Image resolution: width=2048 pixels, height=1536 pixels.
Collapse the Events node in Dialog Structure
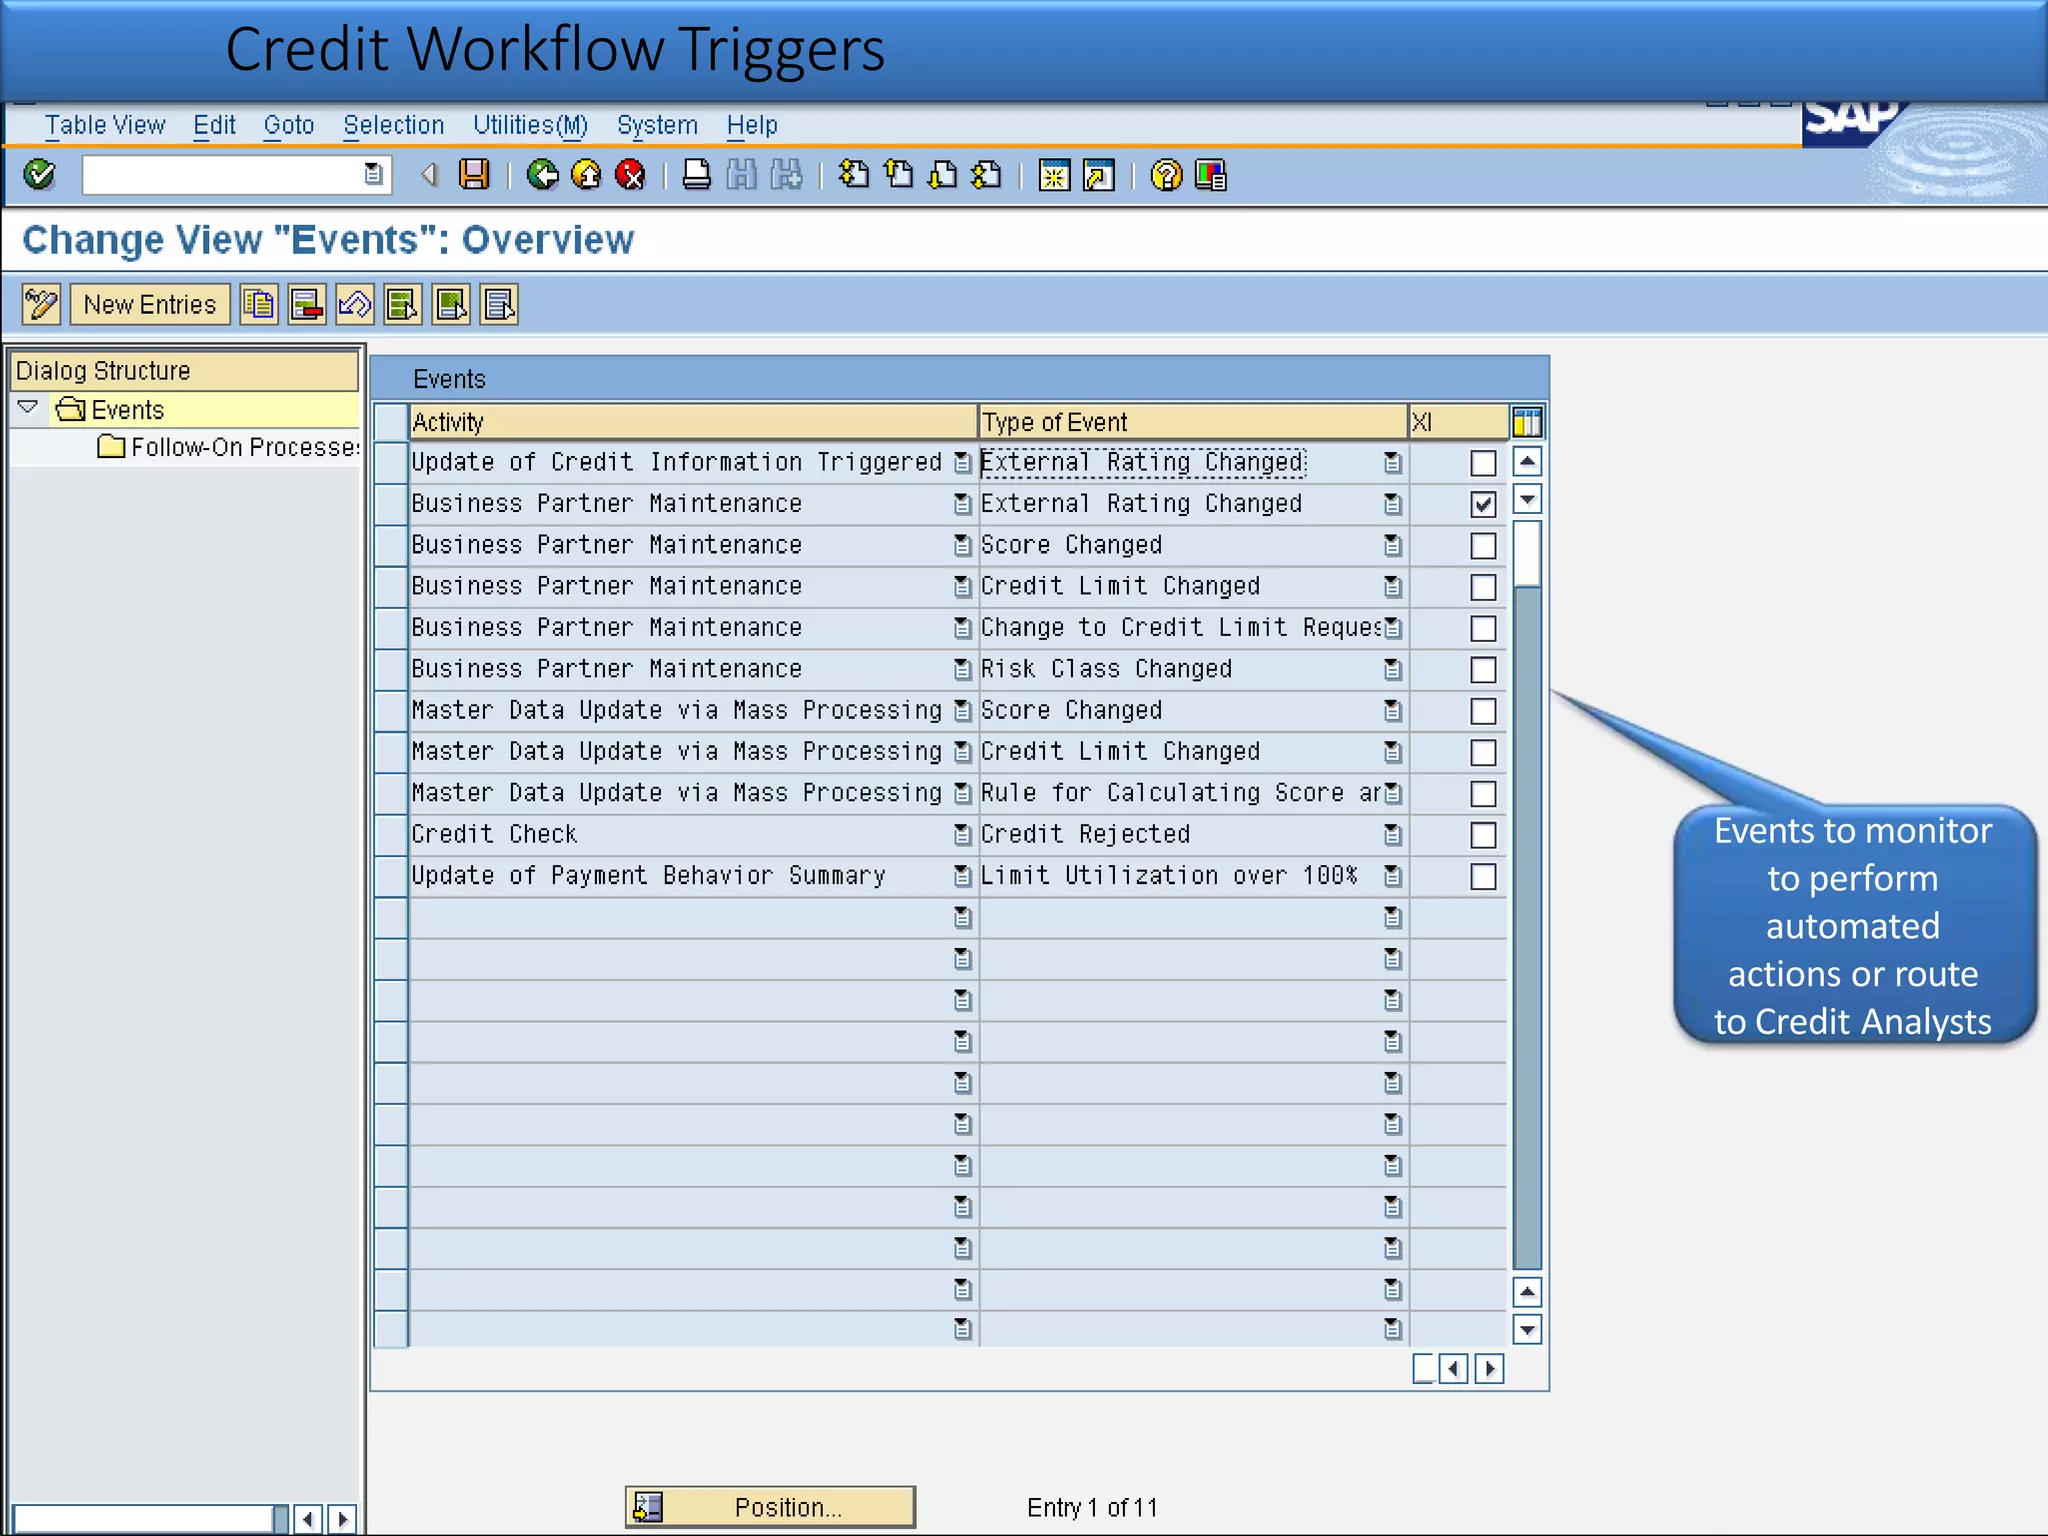tap(28, 408)
